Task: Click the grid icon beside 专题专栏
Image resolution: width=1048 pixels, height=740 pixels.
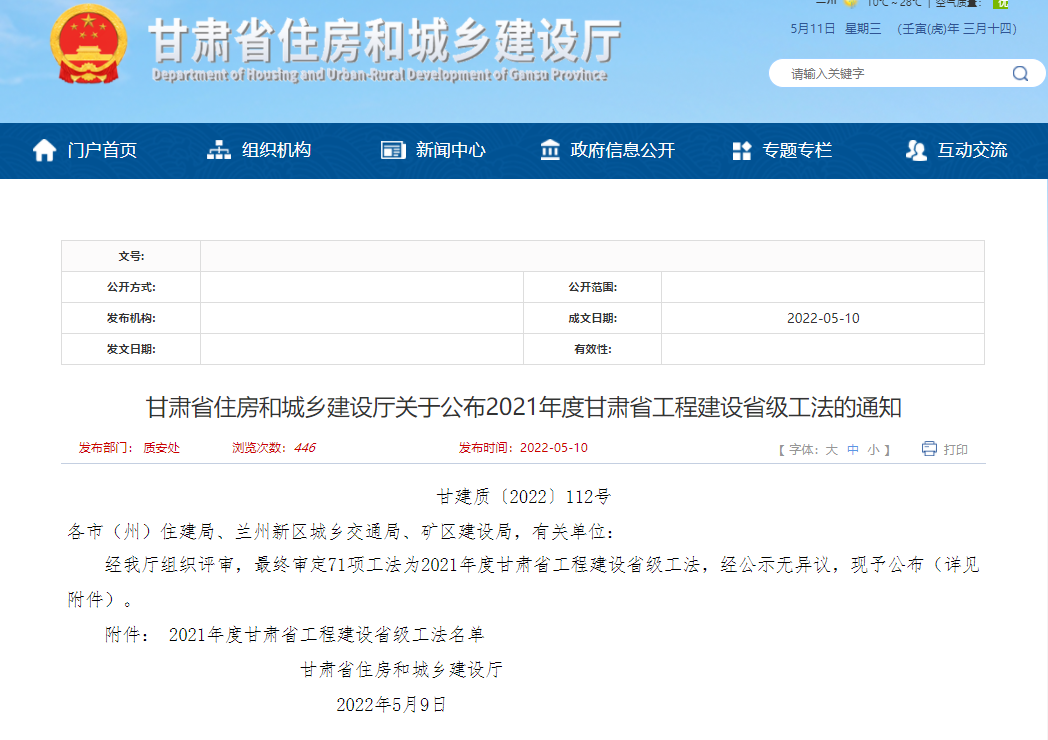Action: point(742,150)
